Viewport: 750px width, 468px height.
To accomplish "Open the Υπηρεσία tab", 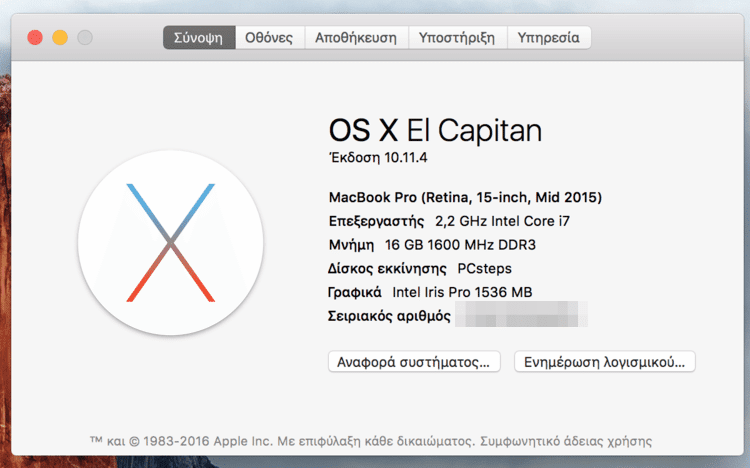I will point(549,38).
